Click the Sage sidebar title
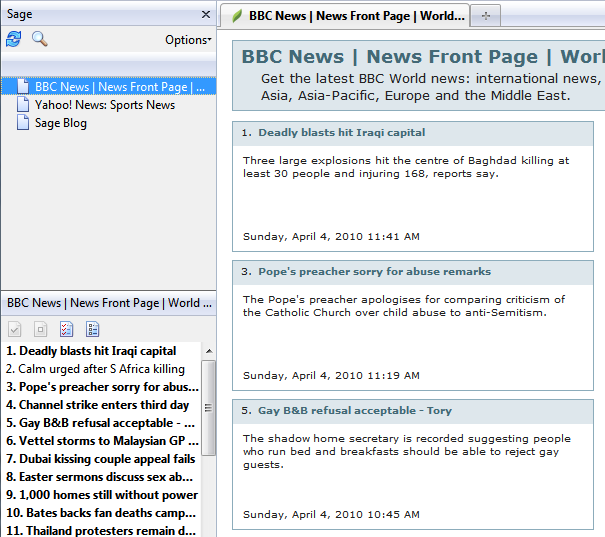The width and height of the screenshot is (605, 537). point(19,14)
